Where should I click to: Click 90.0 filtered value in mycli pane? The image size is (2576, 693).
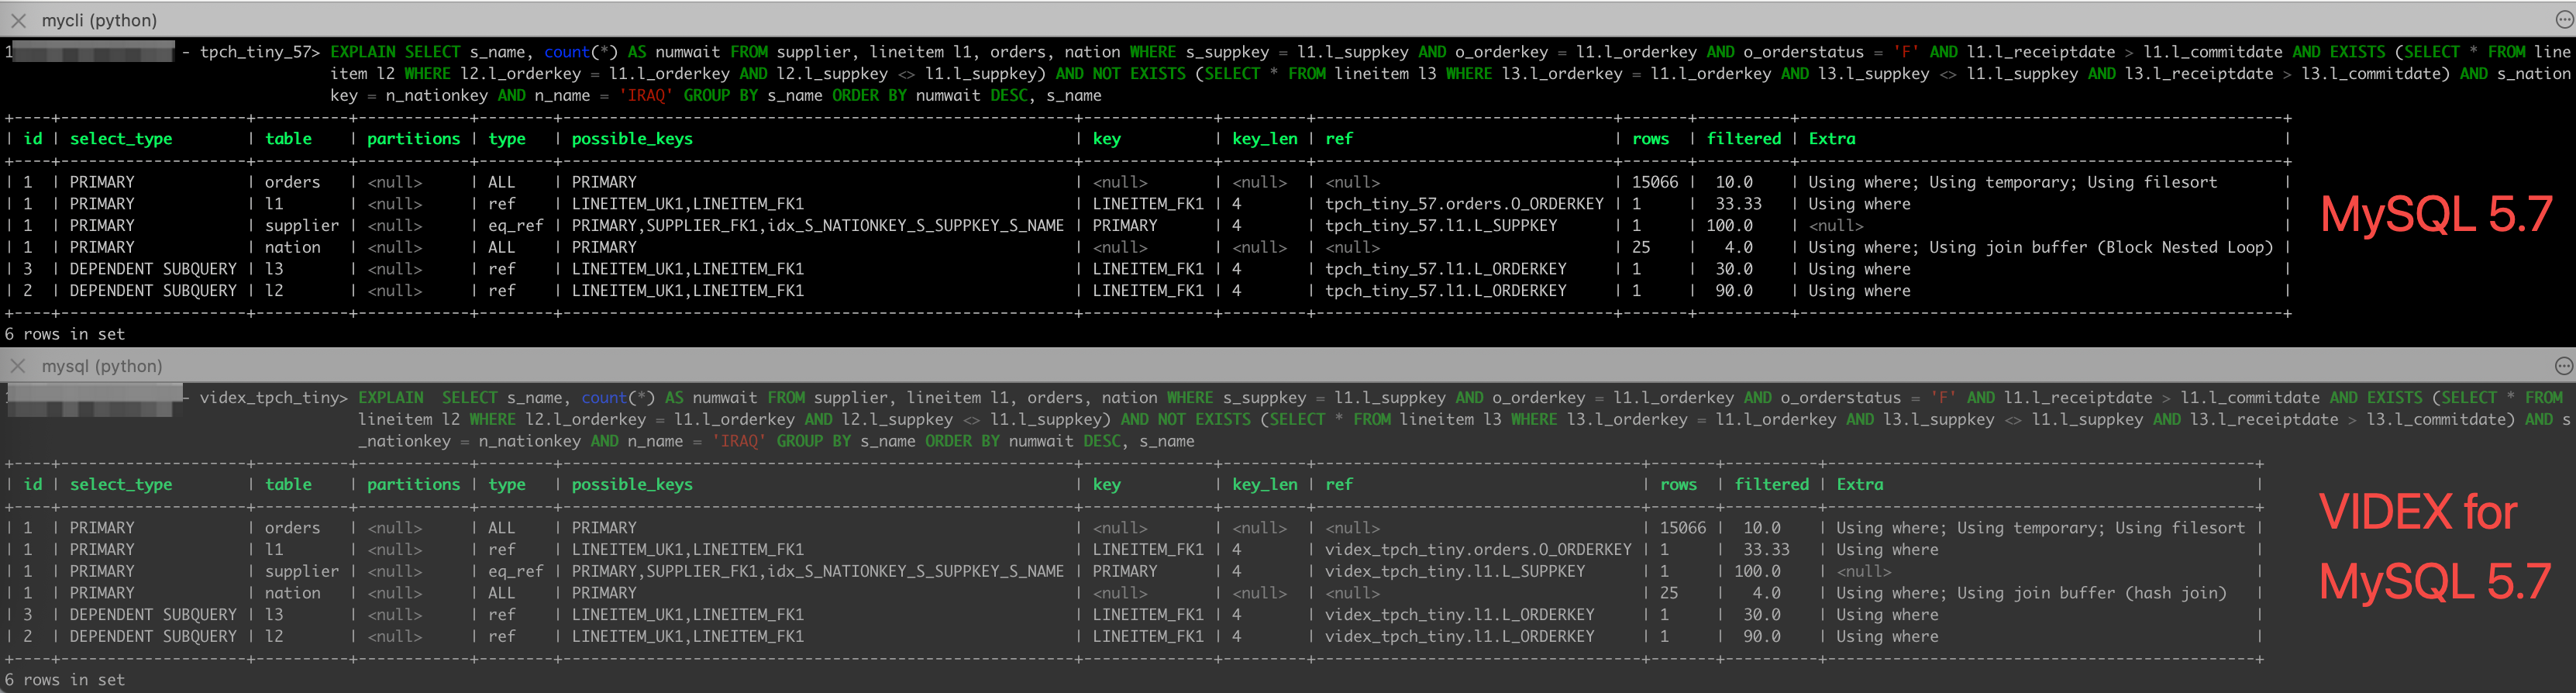click(1734, 291)
